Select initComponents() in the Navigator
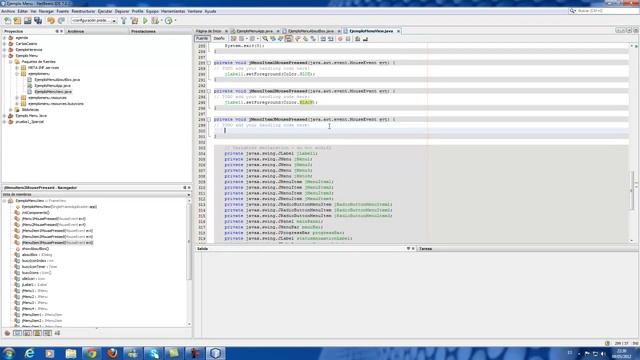 point(36,213)
